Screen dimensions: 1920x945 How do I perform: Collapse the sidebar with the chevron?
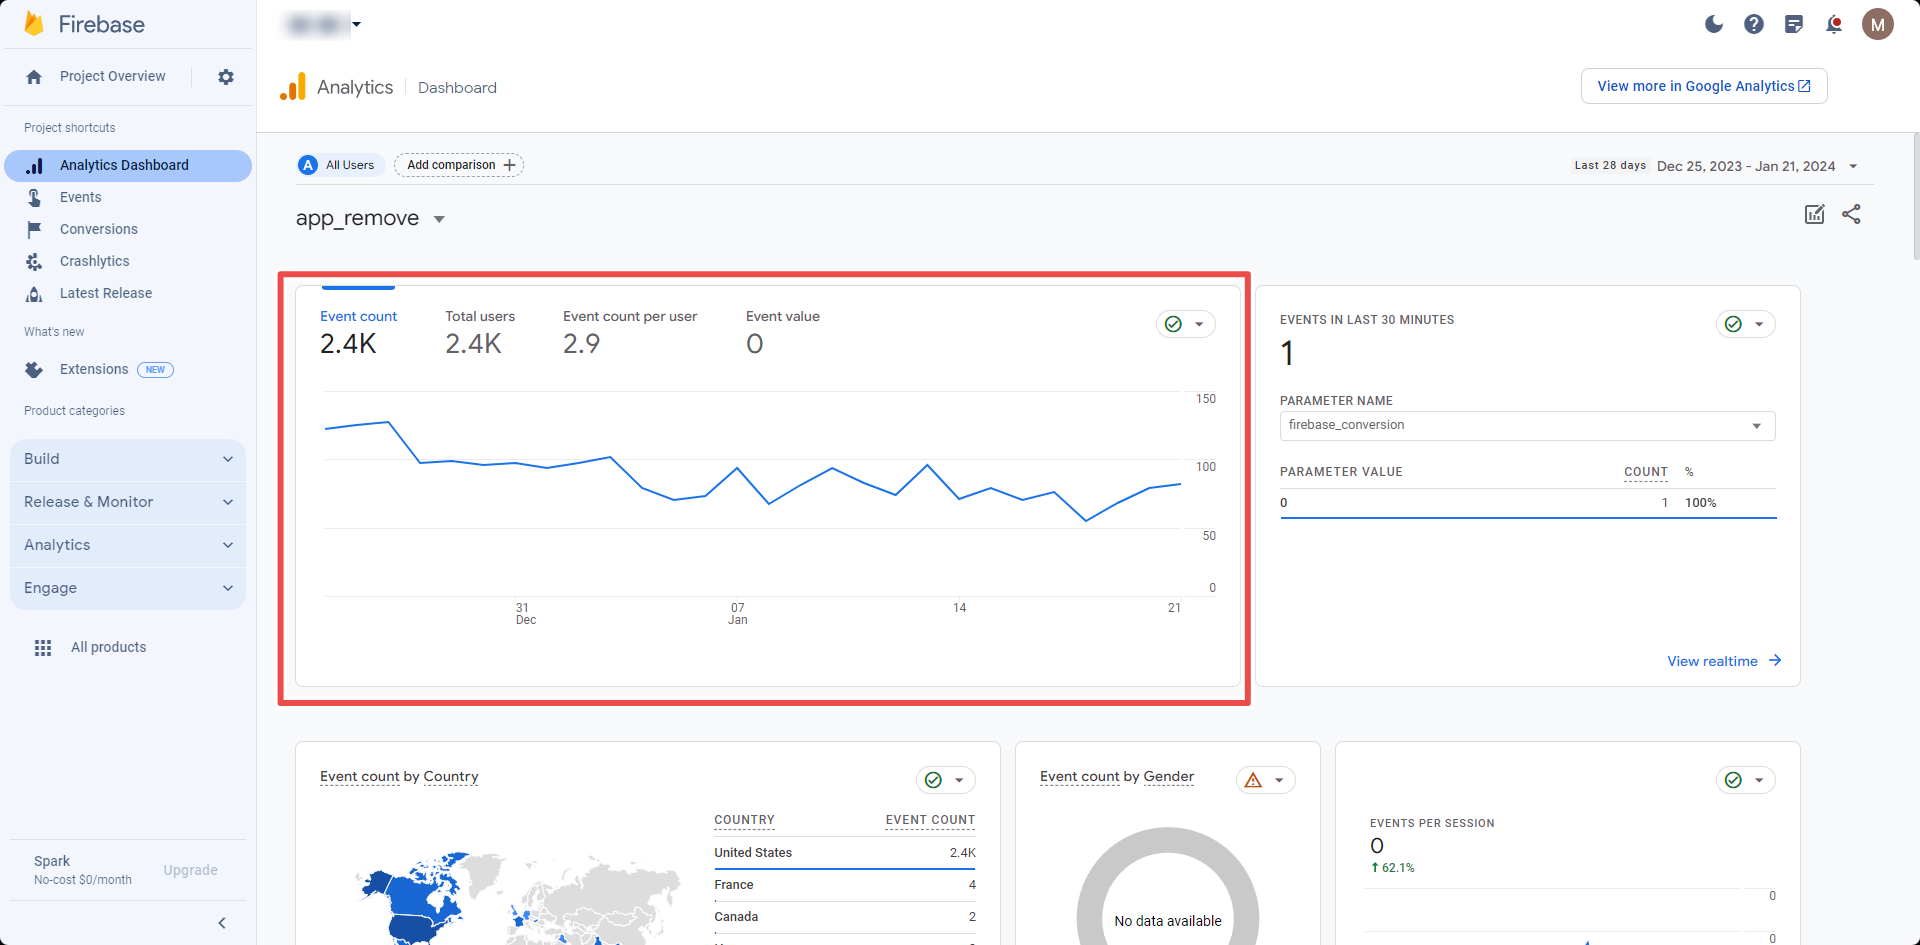point(222,923)
